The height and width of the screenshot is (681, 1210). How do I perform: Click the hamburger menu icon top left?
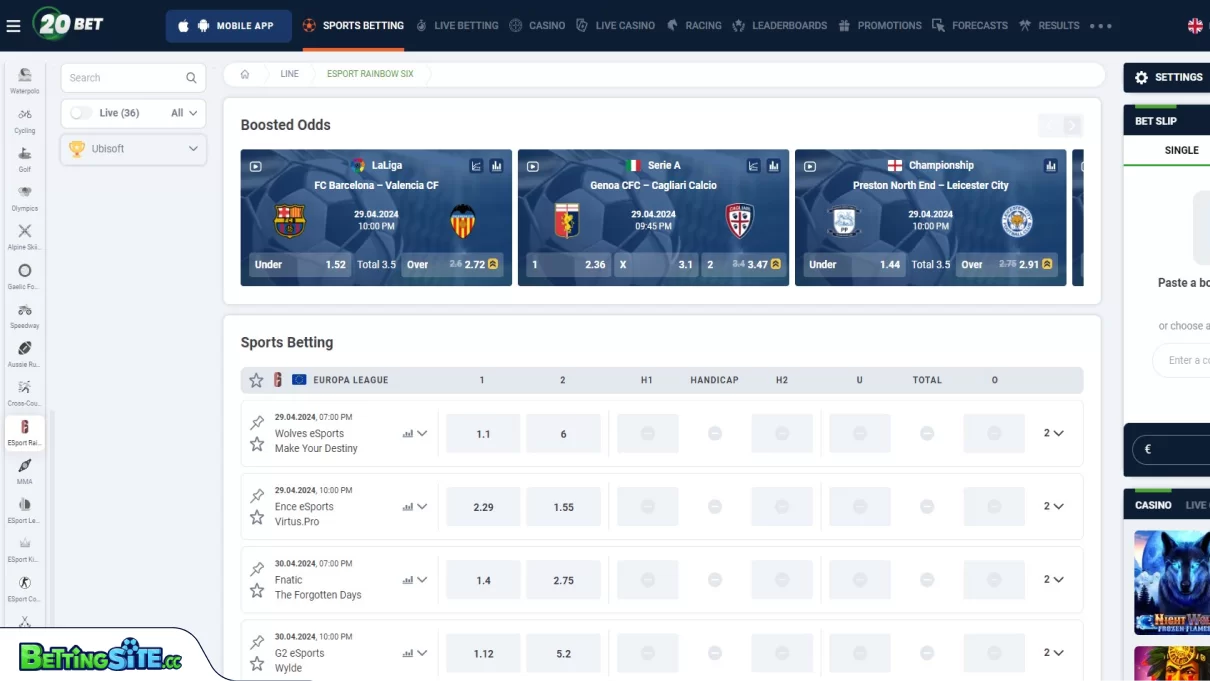click(13, 25)
